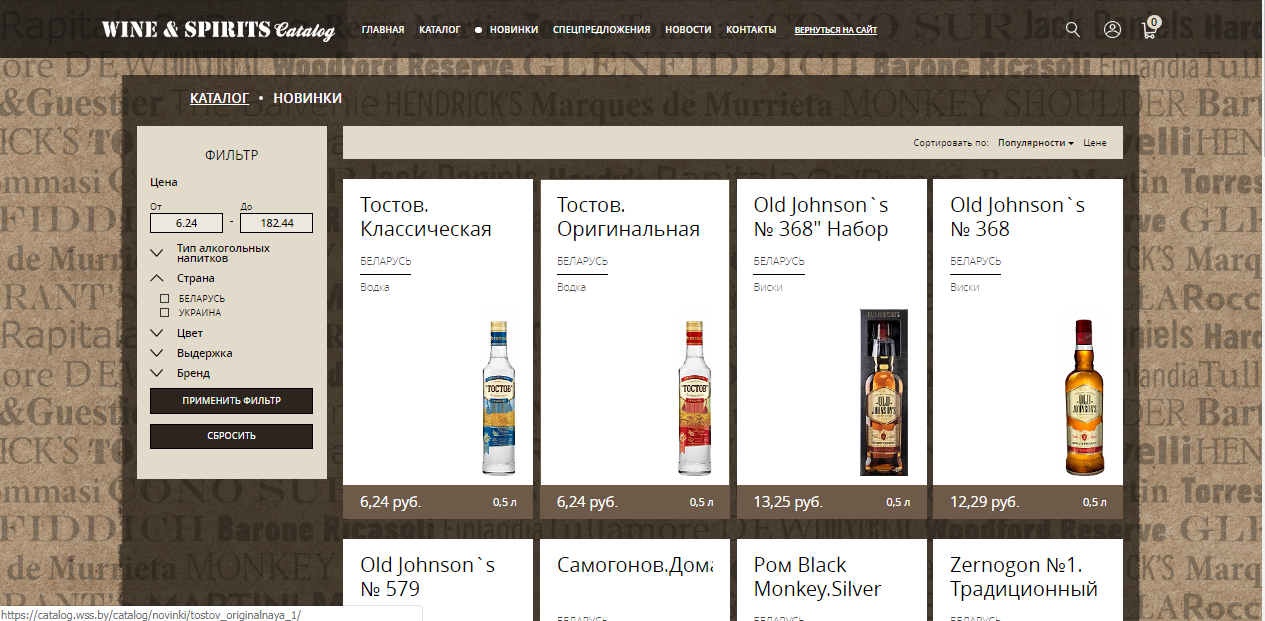
Task: Open the user account icon
Action: click(x=1112, y=30)
